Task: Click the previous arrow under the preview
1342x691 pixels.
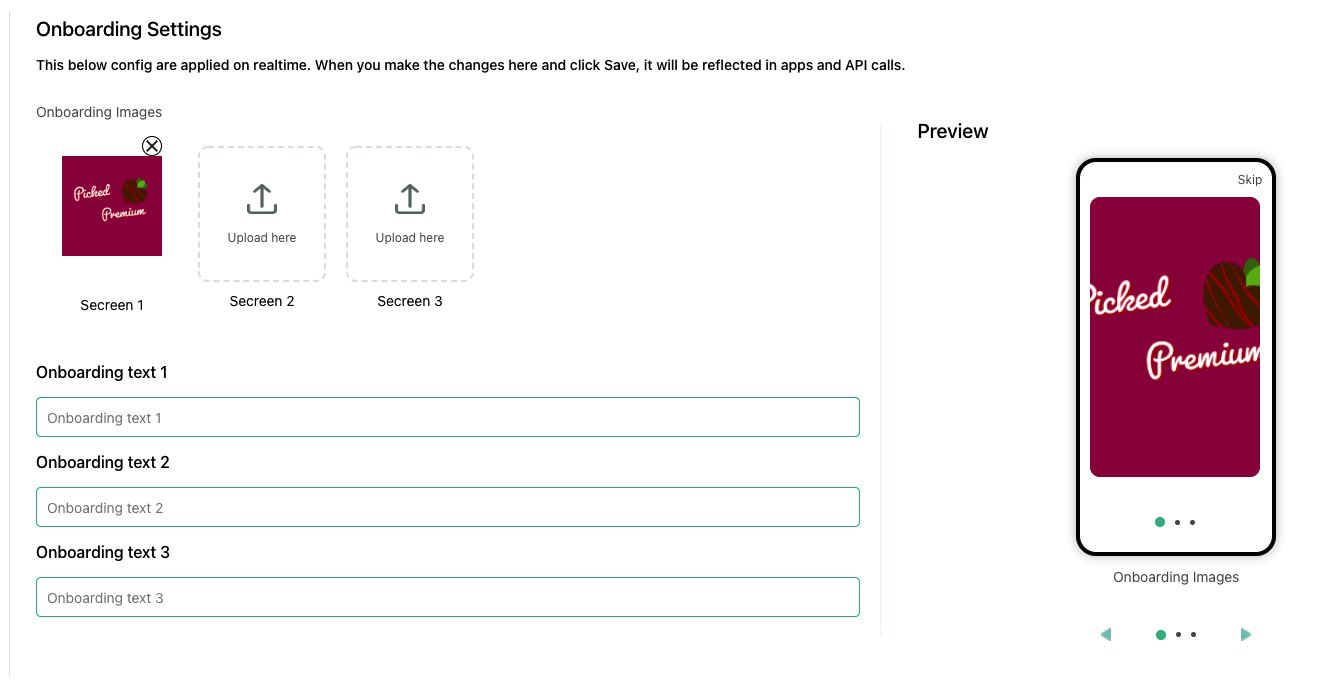Action: (x=1105, y=634)
